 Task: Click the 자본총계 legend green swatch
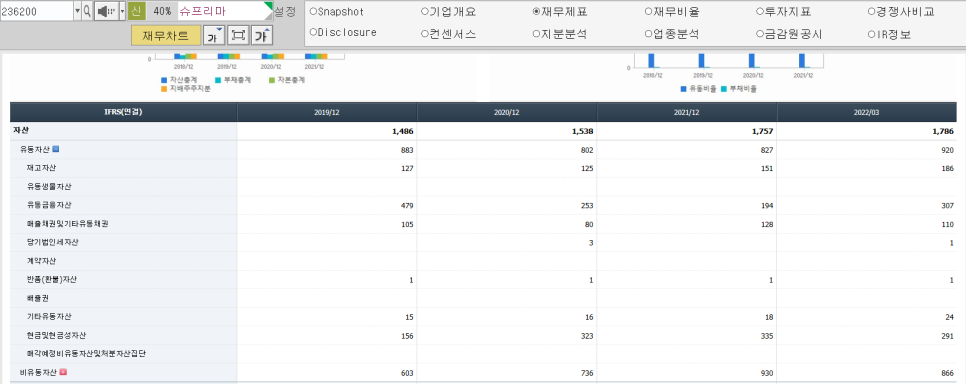click(x=272, y=80)
